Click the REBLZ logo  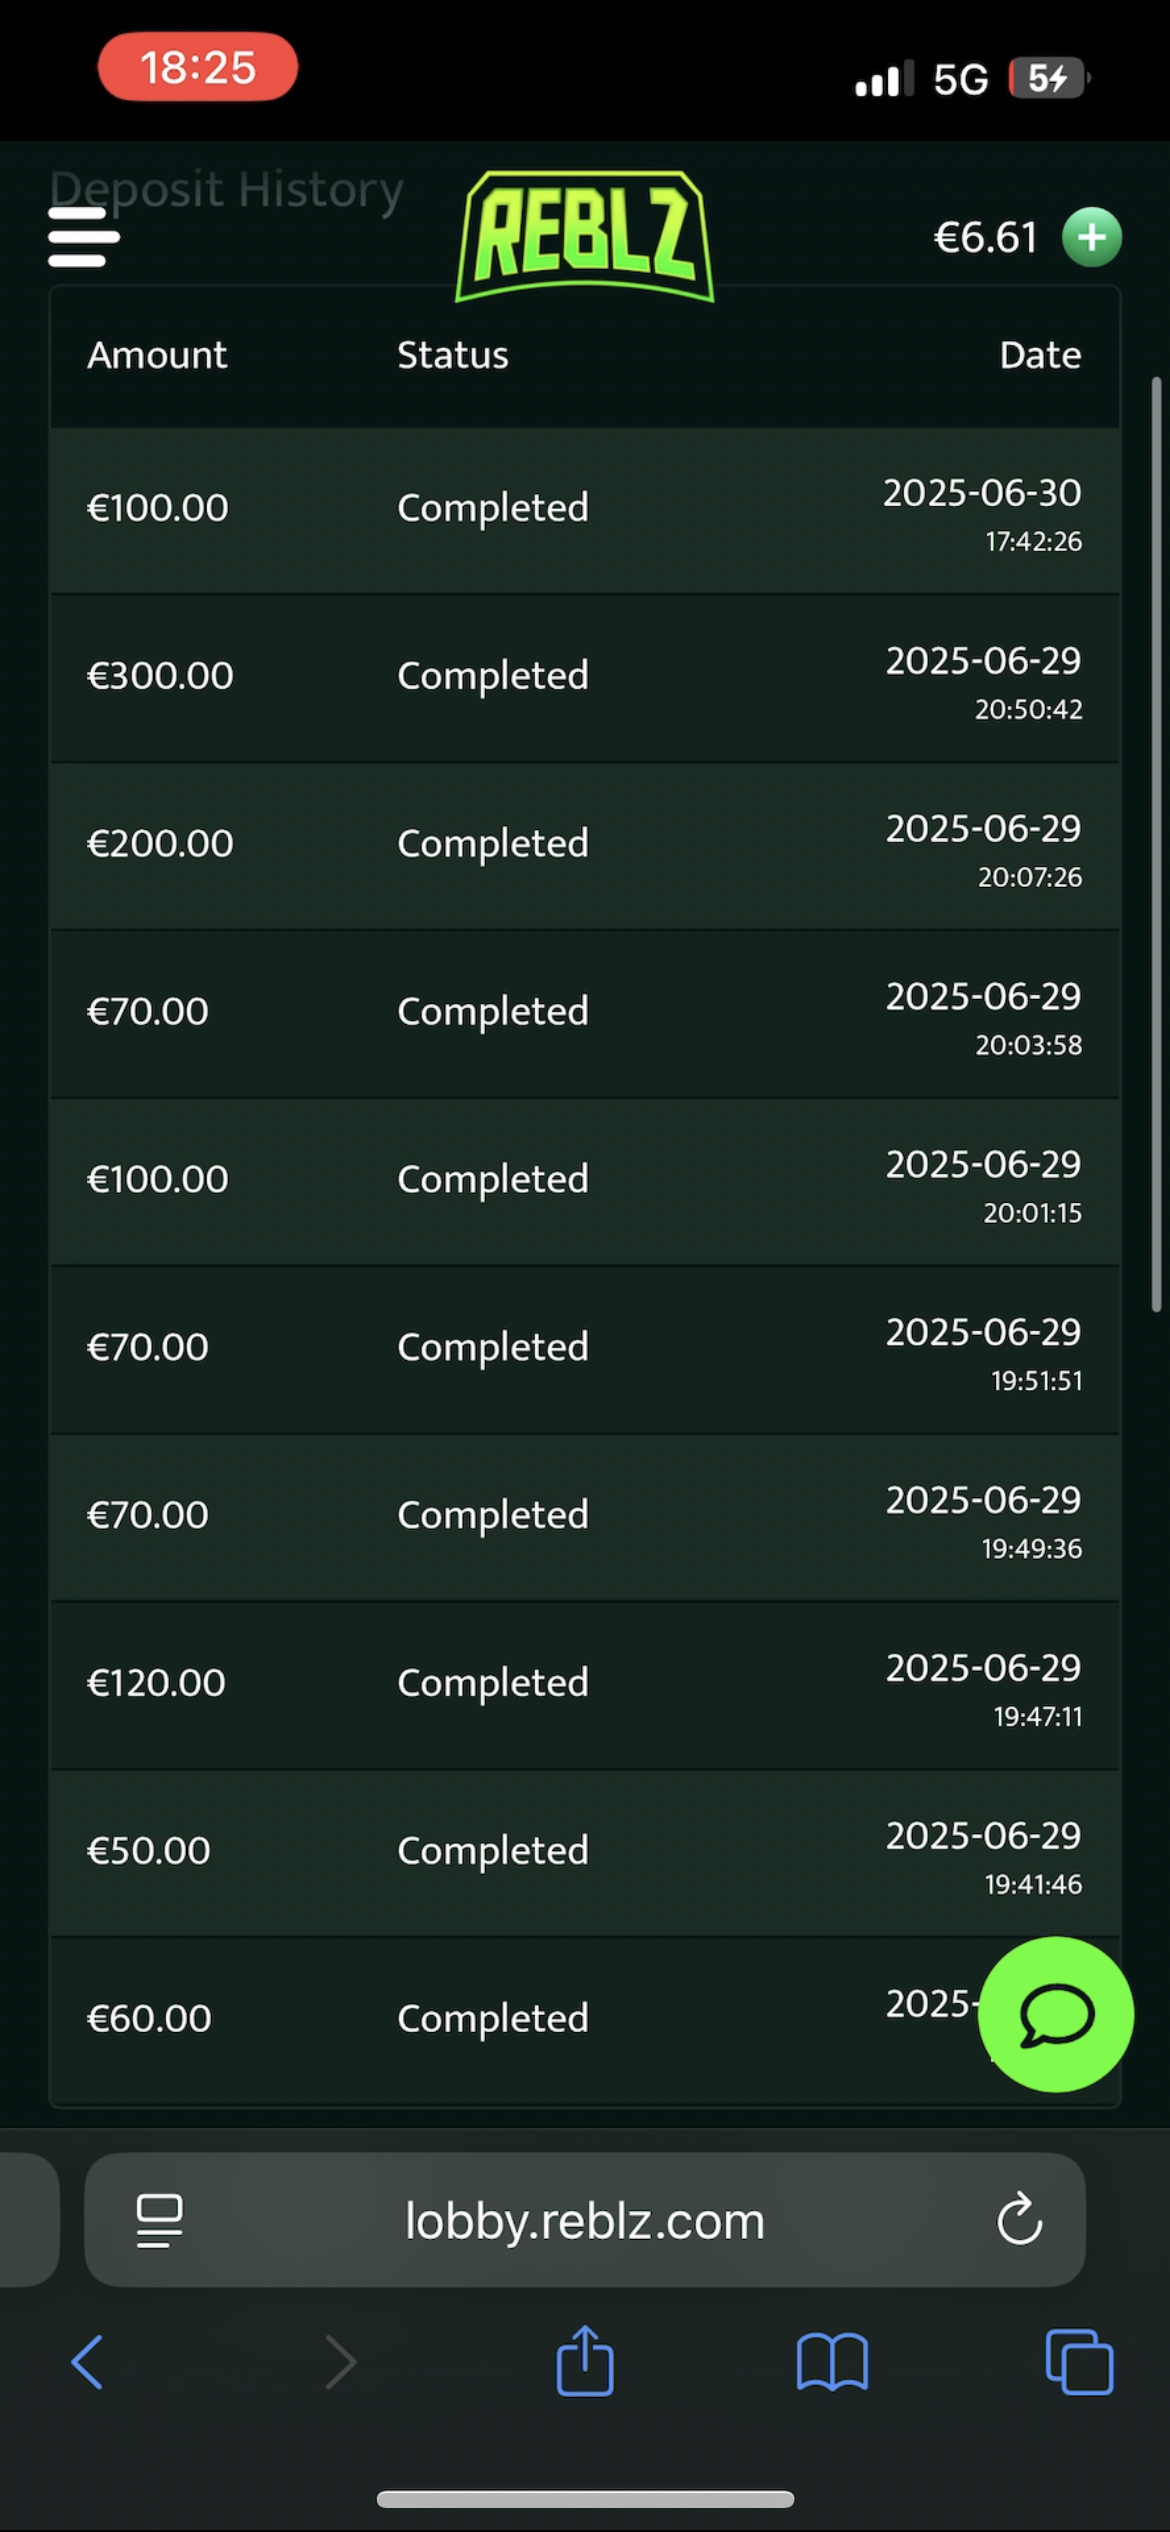coord(585,237)
